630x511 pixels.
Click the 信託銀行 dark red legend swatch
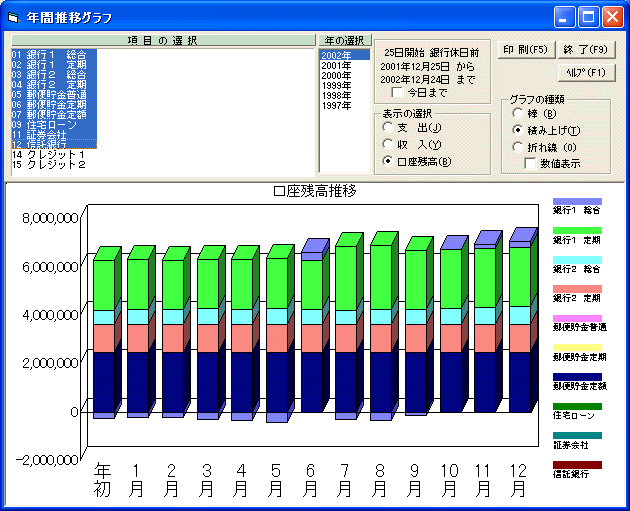pyautogui.click(x=577, y=465)
